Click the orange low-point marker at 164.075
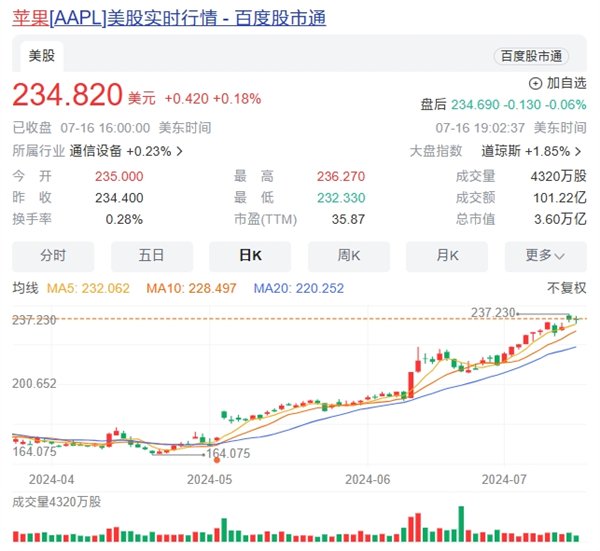Viewport: 600px width, 551px height. pyautogui.click(x=217, y=460)
